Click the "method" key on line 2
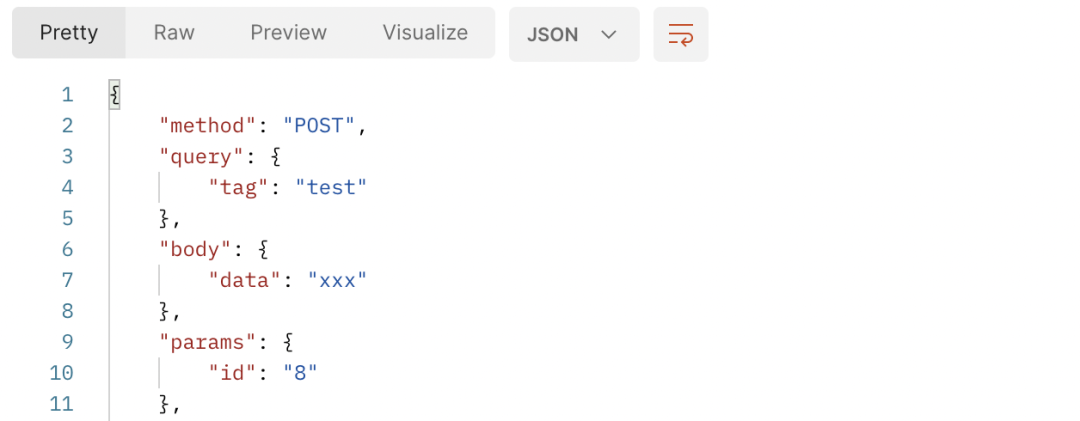The width and height of the screenshot is (1080, 421). [203, 126]
